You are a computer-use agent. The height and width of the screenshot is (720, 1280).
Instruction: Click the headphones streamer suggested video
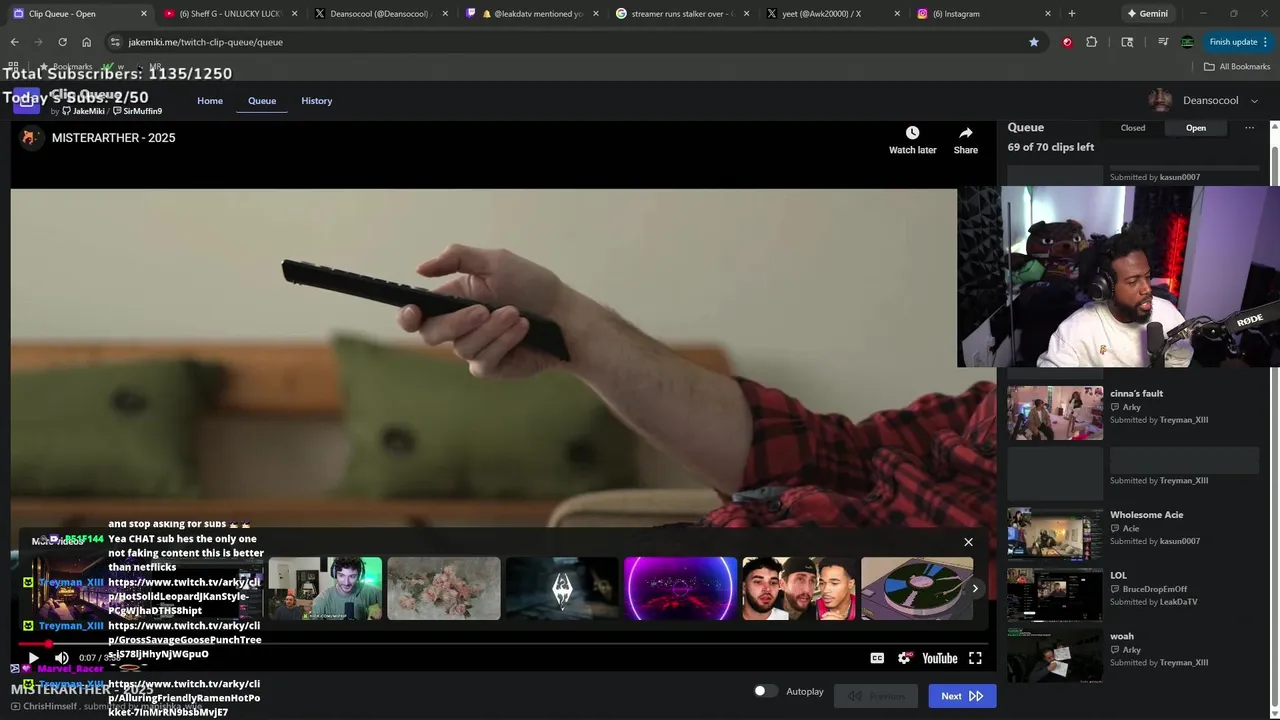325,588
